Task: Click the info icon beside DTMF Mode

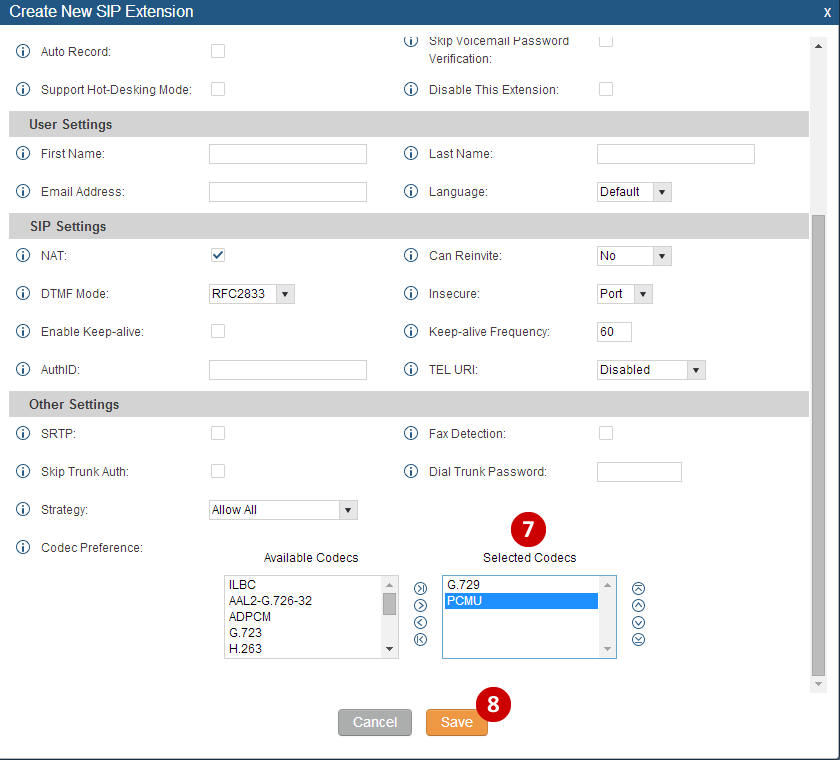Action: click(24, 294)
